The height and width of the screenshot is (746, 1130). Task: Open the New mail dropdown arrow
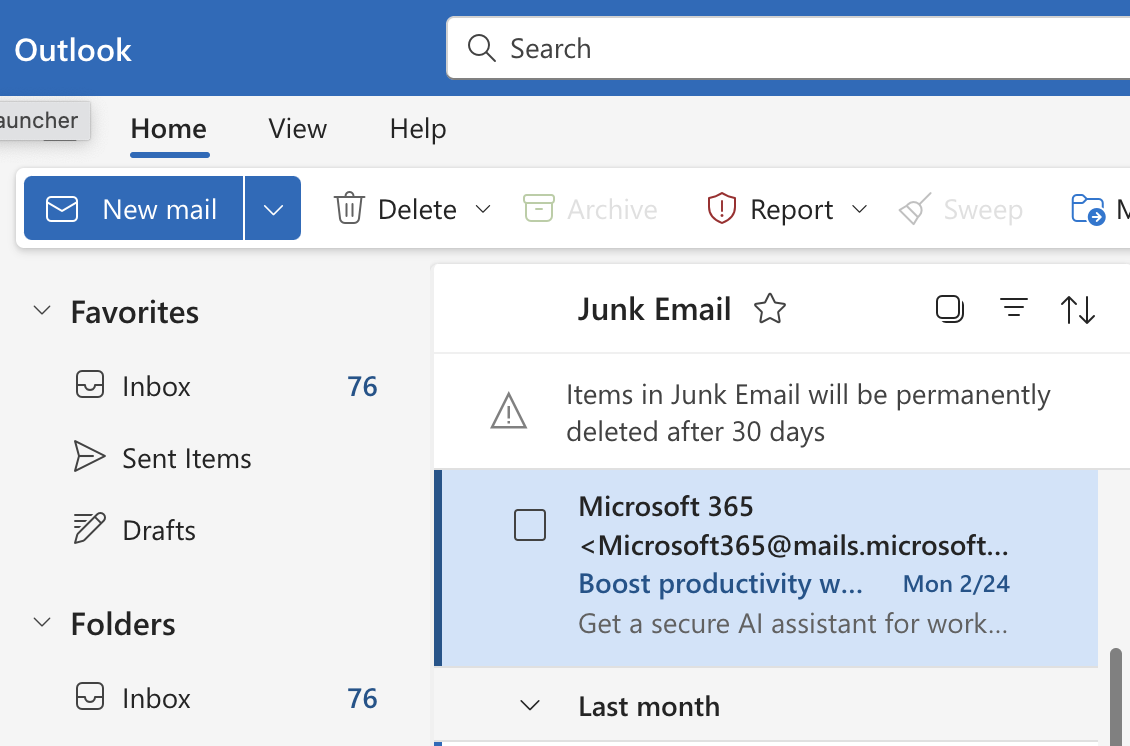click(272, 208)
